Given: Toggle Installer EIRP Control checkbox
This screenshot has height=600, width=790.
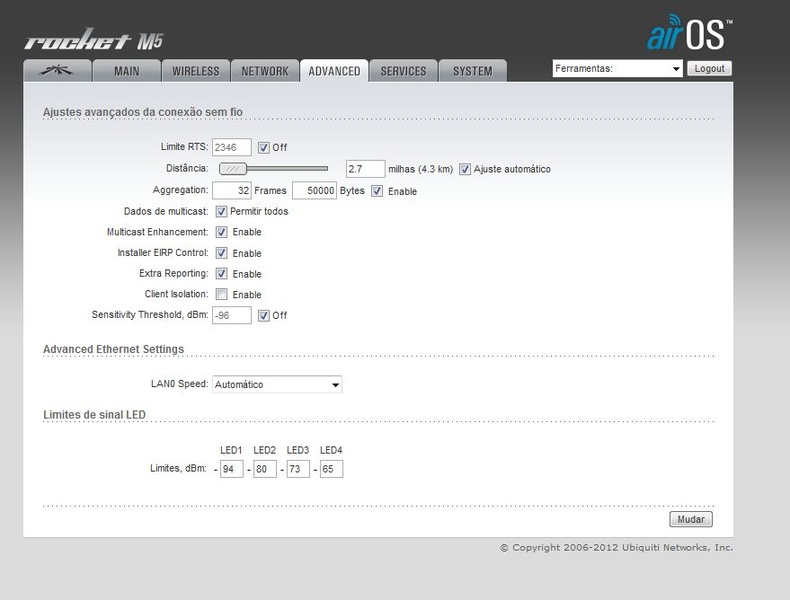Looking at the screenshot, I should coord(221,253).
